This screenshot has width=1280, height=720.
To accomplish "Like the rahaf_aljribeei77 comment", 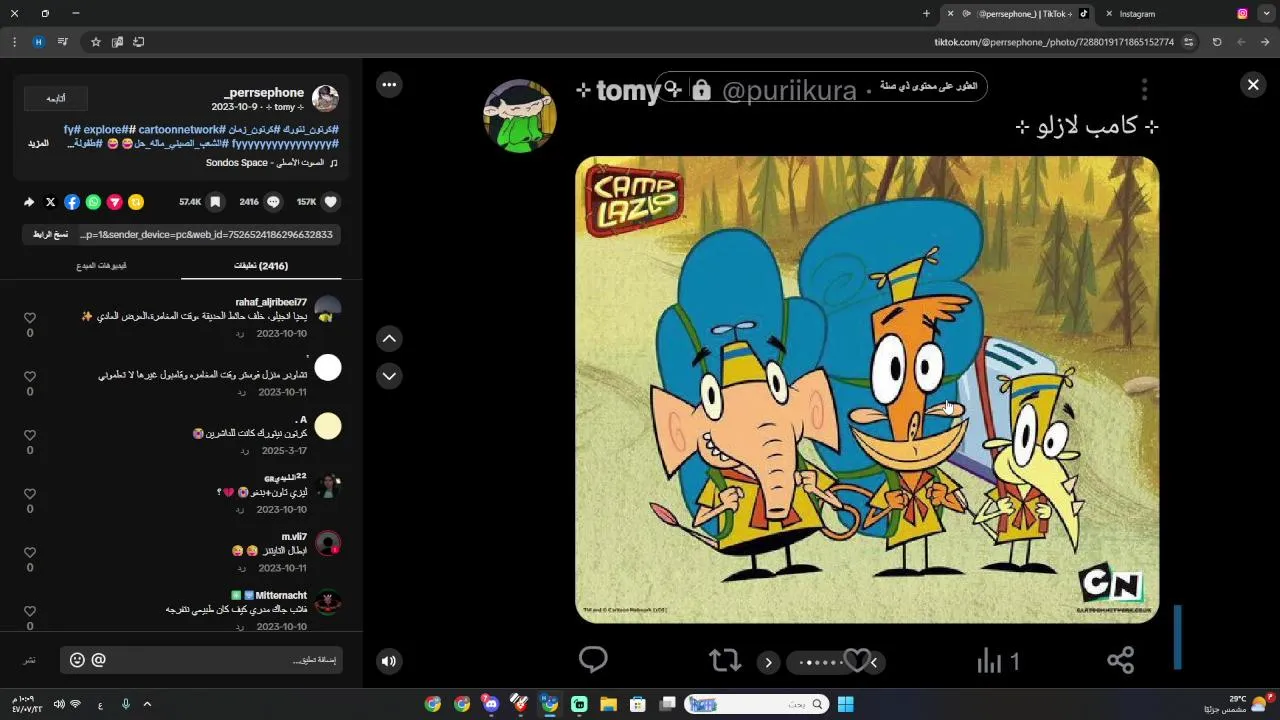I will point(30,318).
